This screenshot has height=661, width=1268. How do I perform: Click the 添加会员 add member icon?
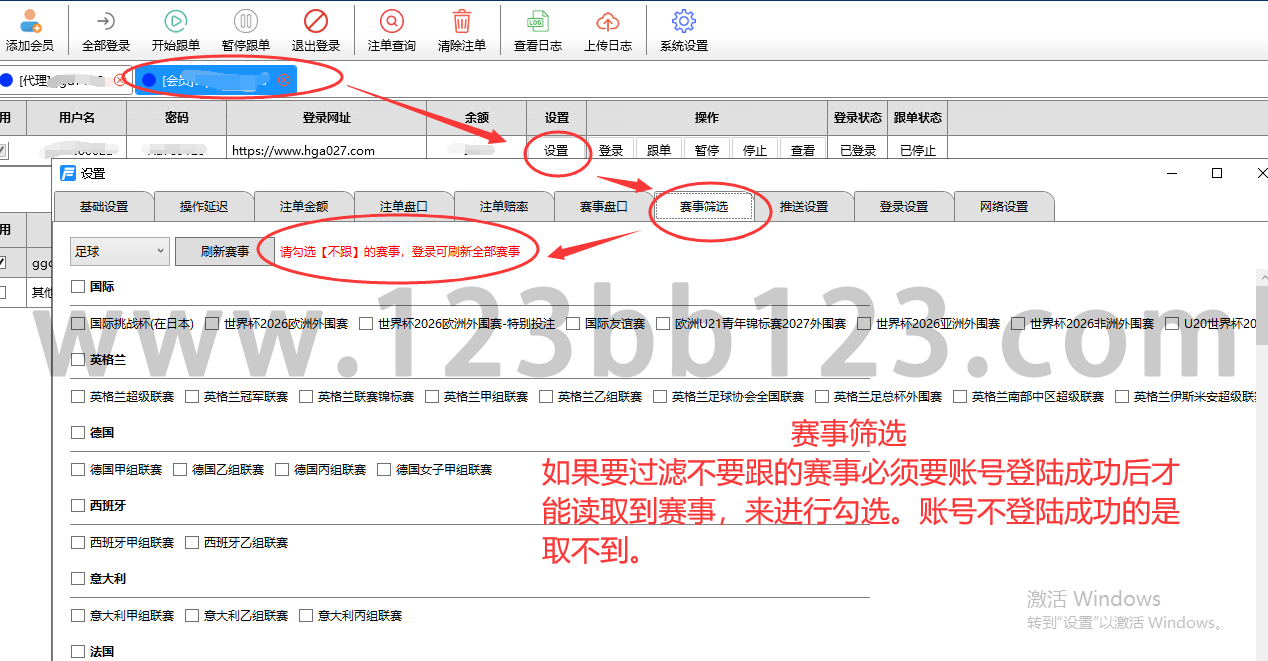pos(30,22)
